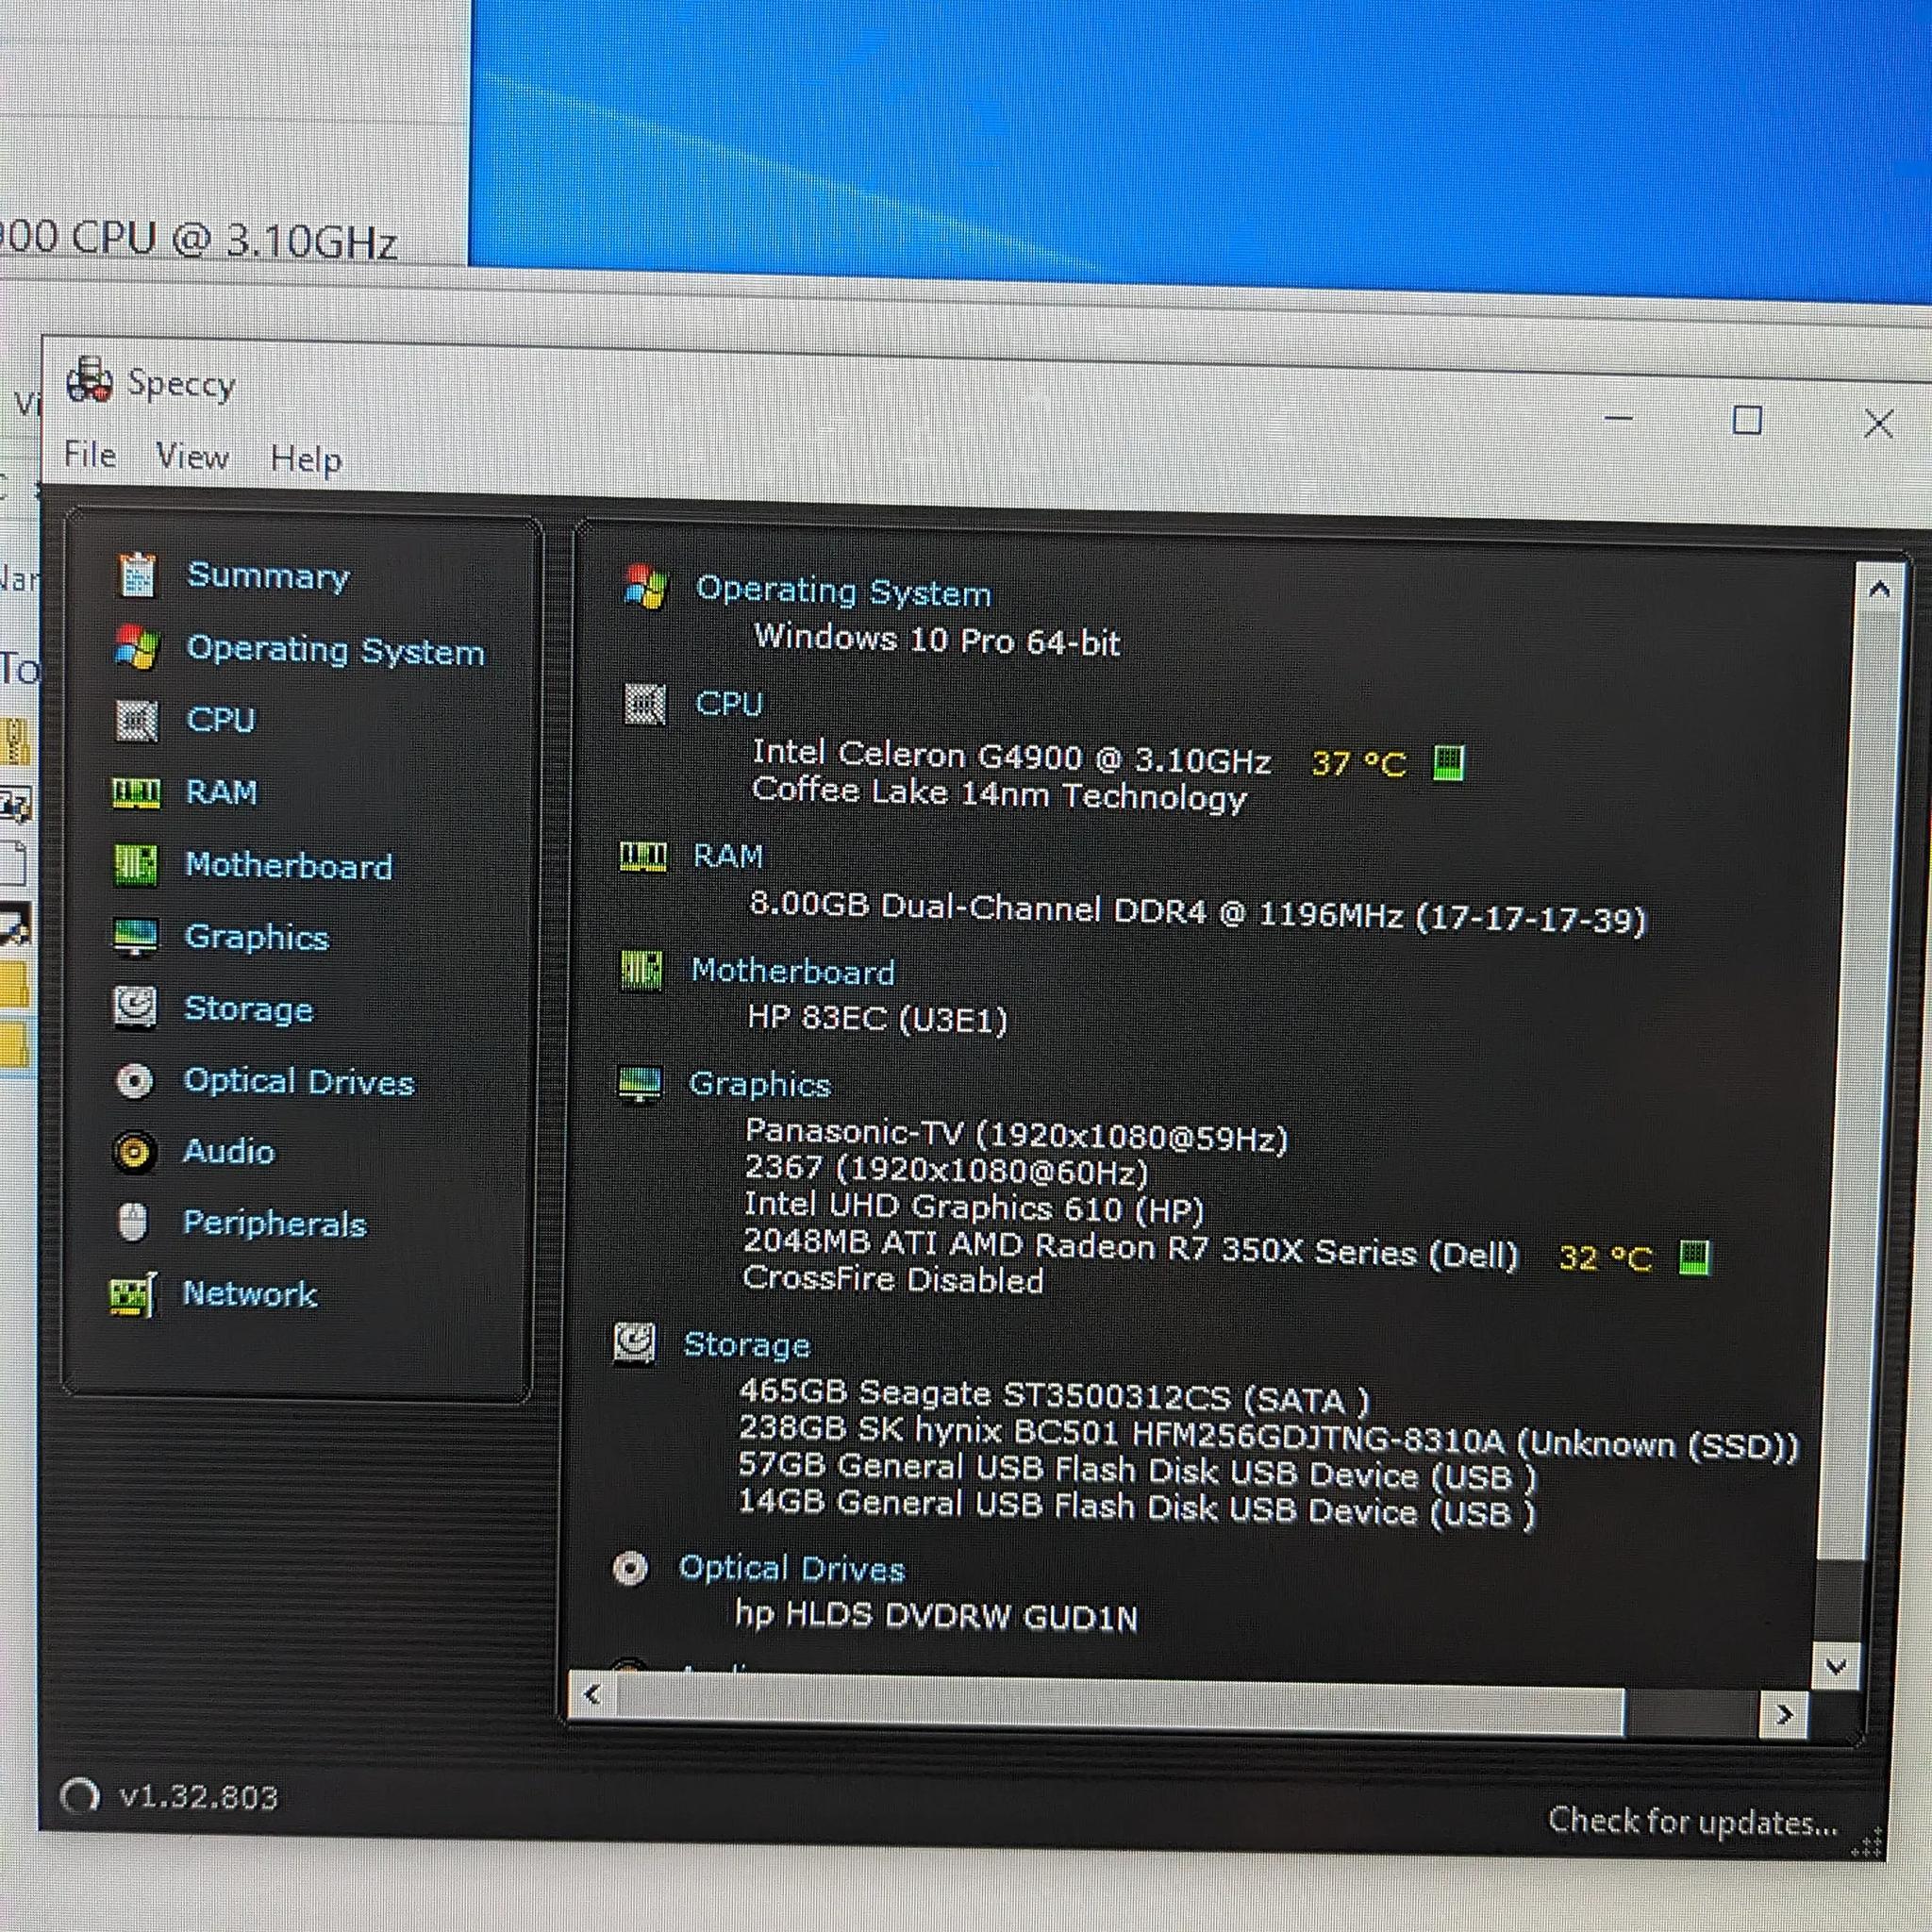Click horizontal scrollbar left arrow
This screenshot has height=1932, width=1932.
click(x=592, y=1694)
